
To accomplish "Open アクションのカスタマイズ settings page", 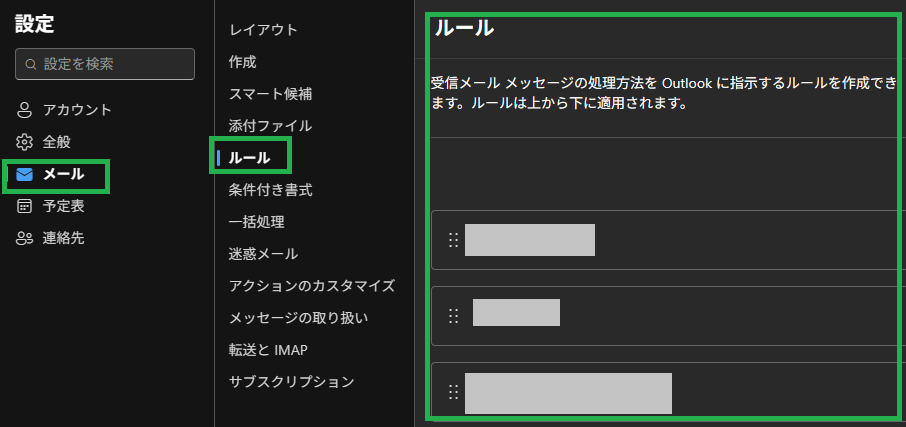I will coord(312,285).
